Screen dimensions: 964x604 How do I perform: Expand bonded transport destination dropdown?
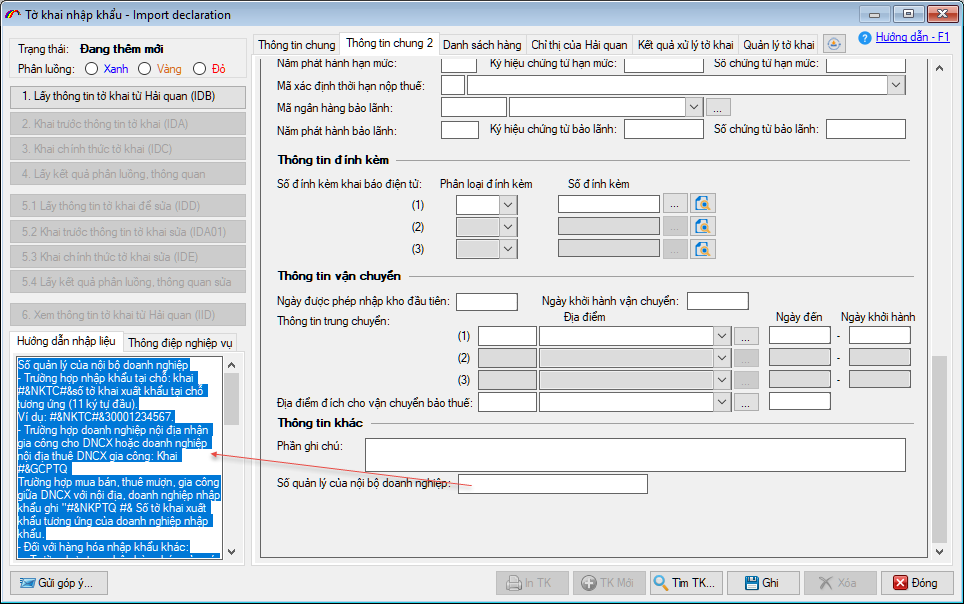tap(722, 402)
